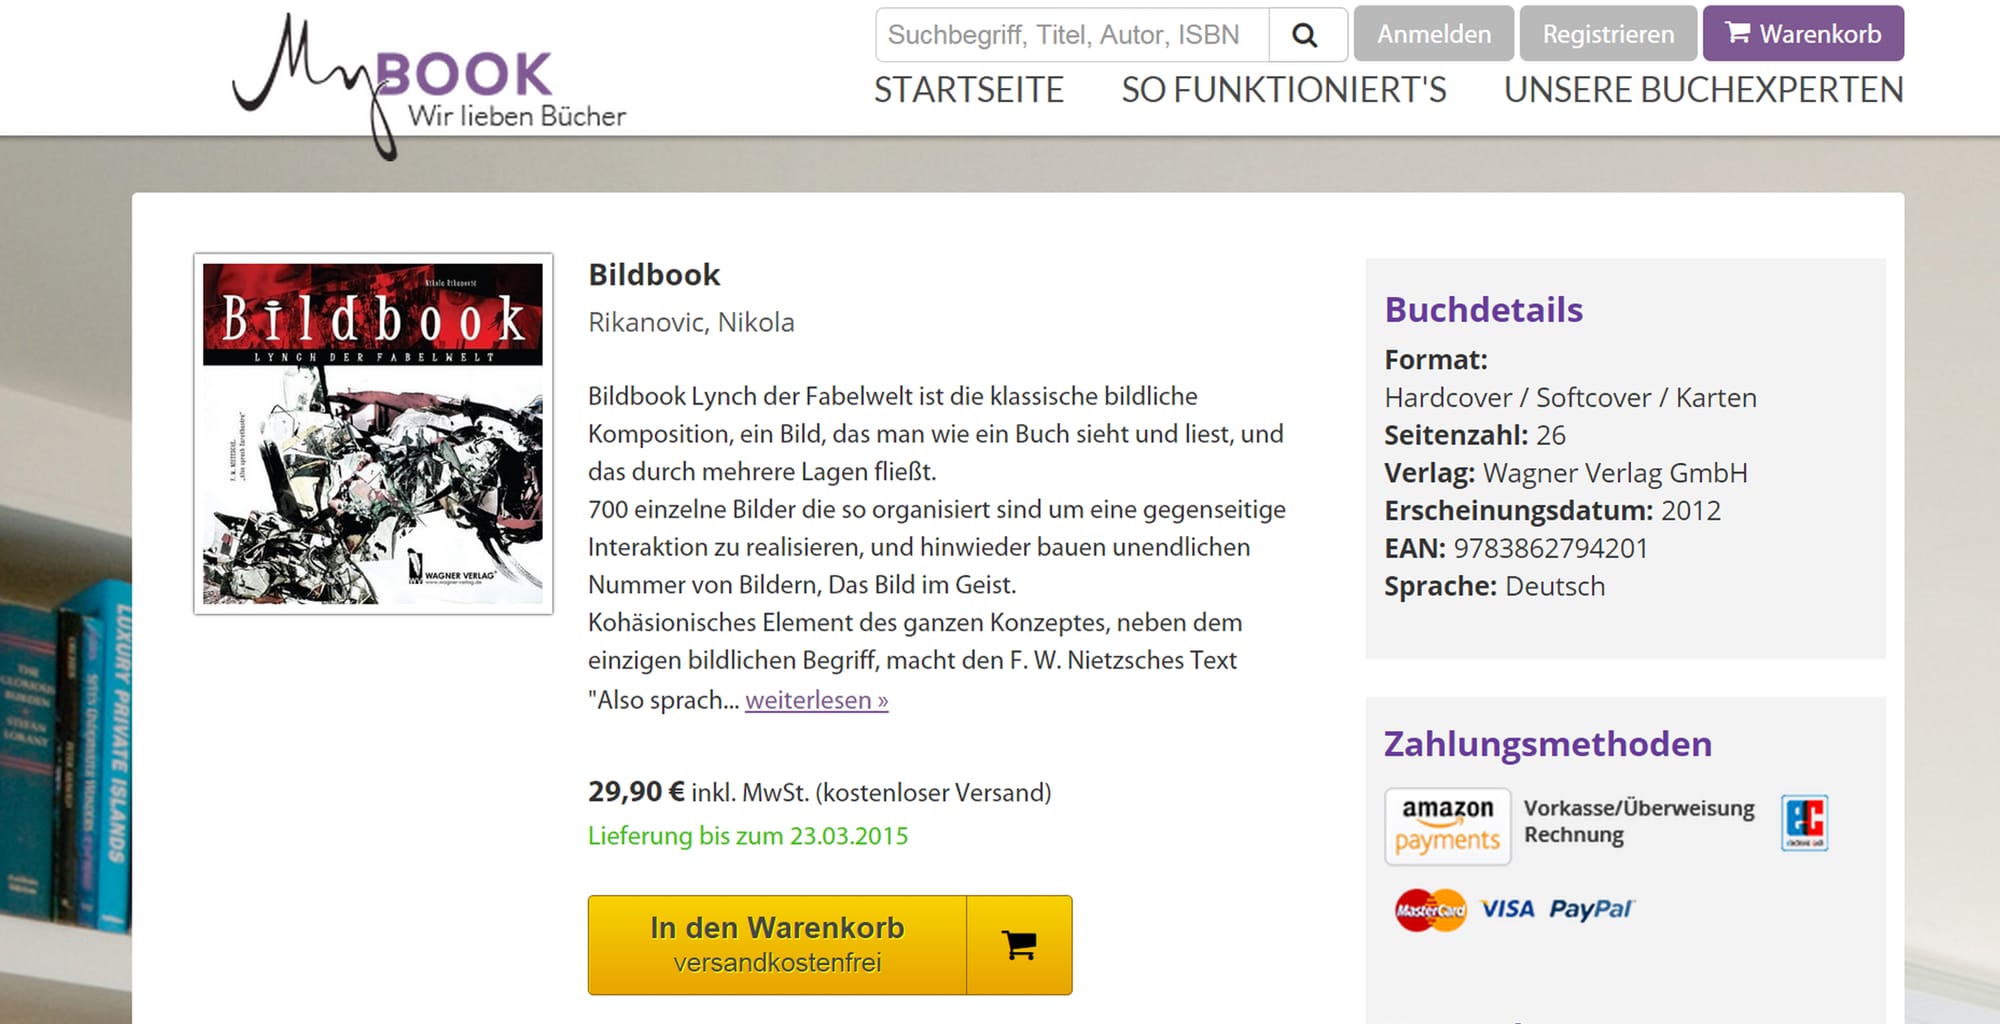Click the magnifying glass search icon
Viewport: 2000px width, 1024px height.
click(x=1307, y=35)
